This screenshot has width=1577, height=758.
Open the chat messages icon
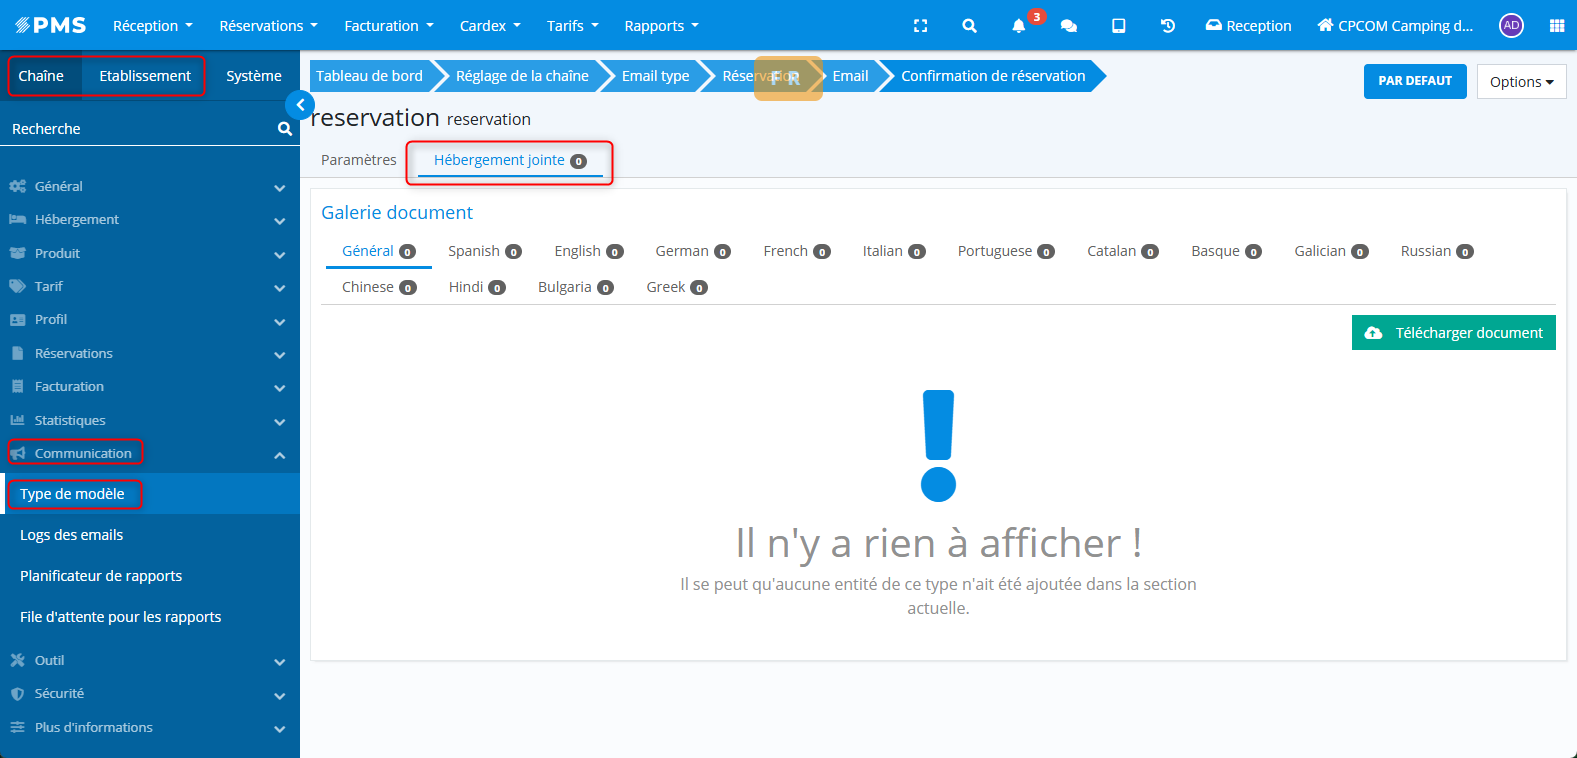coord(1068,26)
